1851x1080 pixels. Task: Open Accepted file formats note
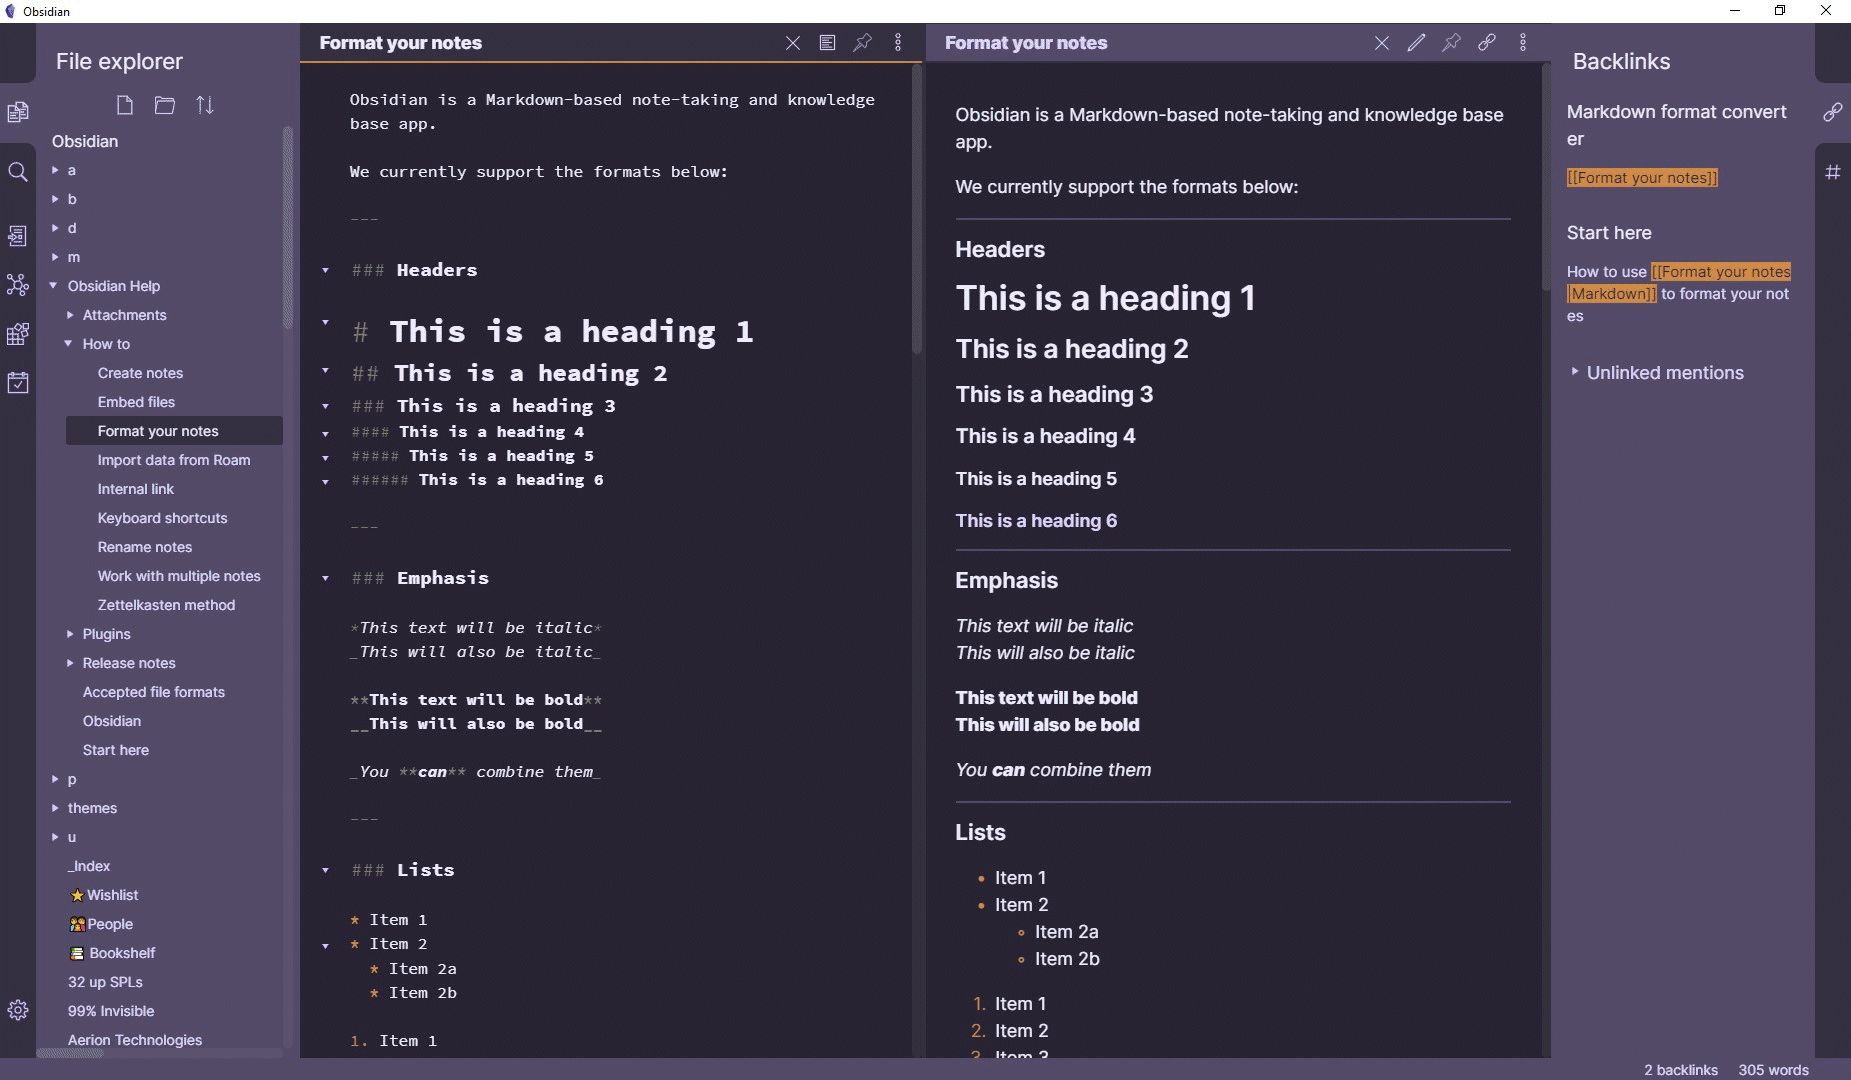pyautogui.click(x=153, y=692)
